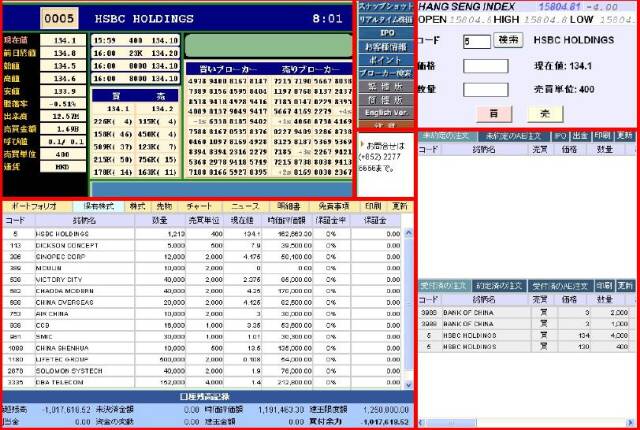
Task: Open the ポイント sidebar button
Action: 385,60
